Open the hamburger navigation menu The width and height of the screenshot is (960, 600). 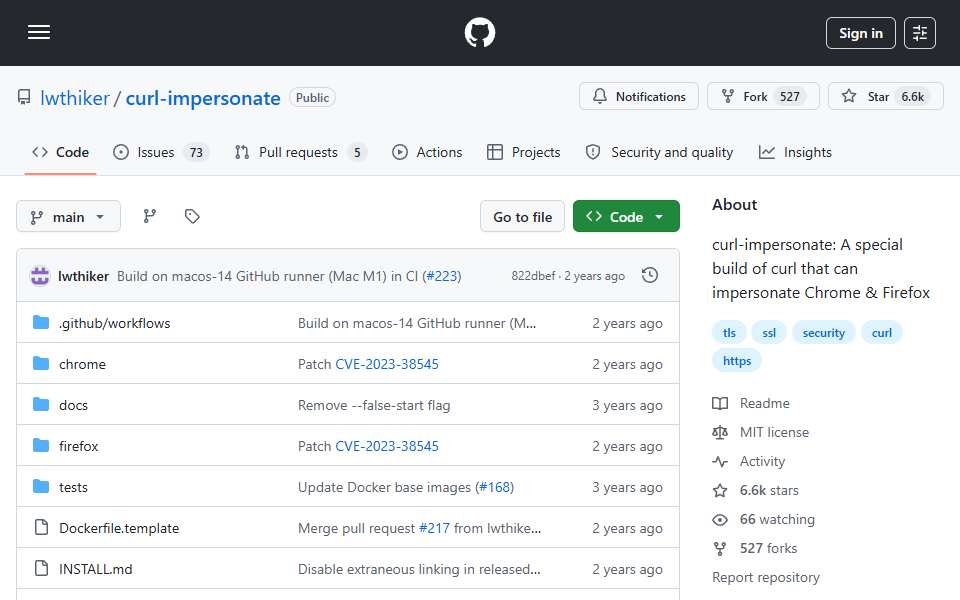tap(39, 32)
